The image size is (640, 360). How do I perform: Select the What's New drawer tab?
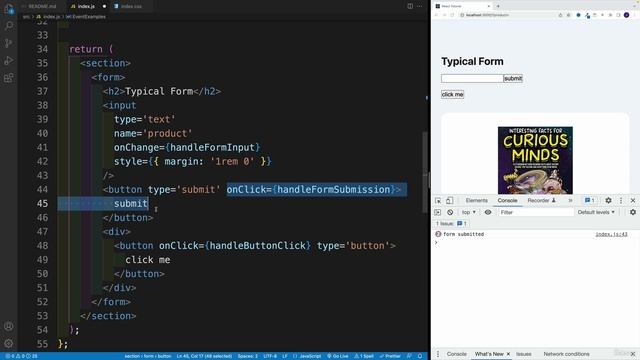click(x=489, y=354)
